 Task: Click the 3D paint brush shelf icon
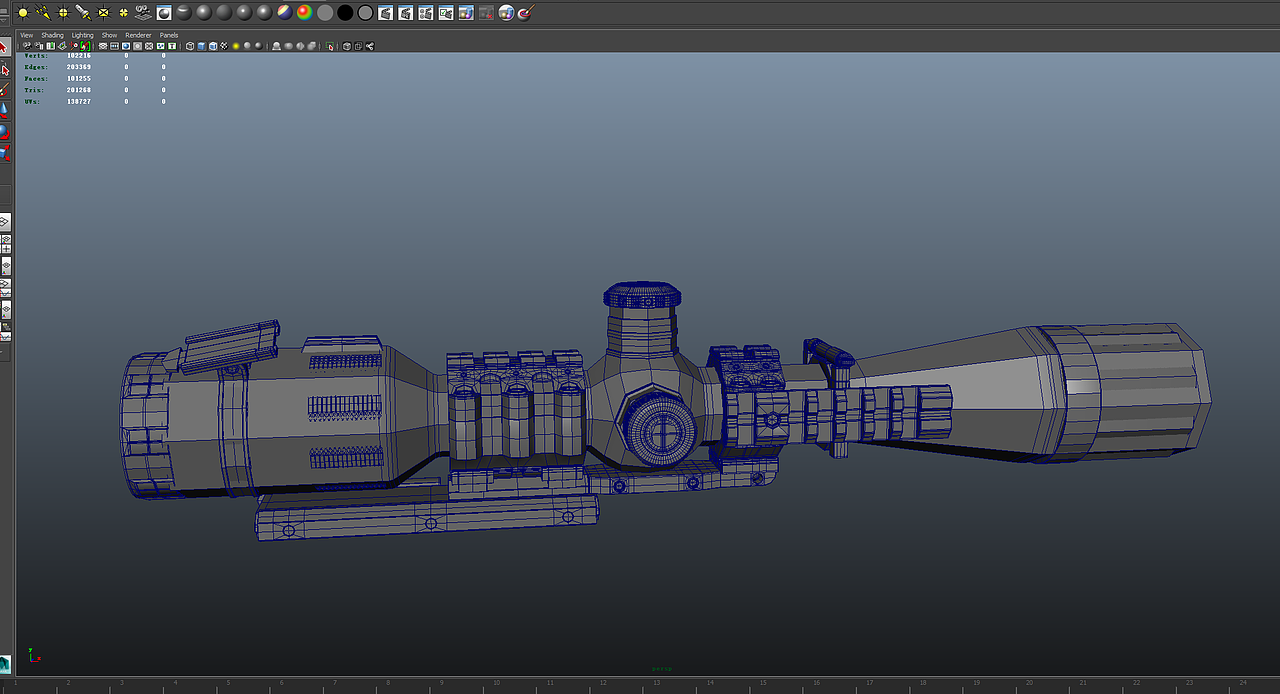[x=526, y=13]
